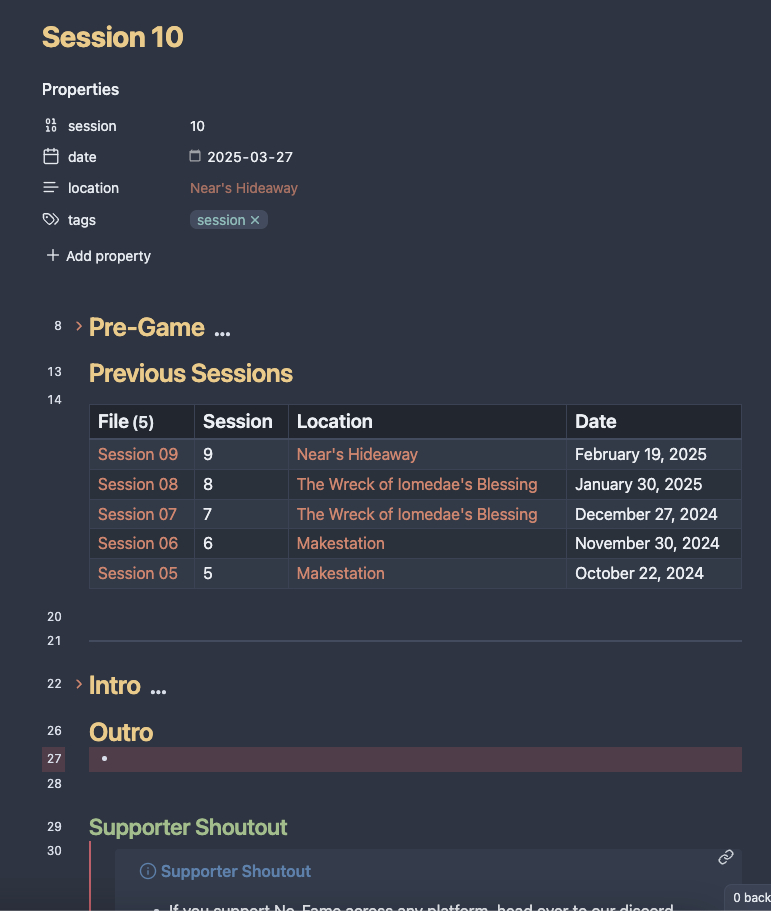This screenshot has height=911, width=771.
Task: Click the session property value 10
Action: [197, 126]
